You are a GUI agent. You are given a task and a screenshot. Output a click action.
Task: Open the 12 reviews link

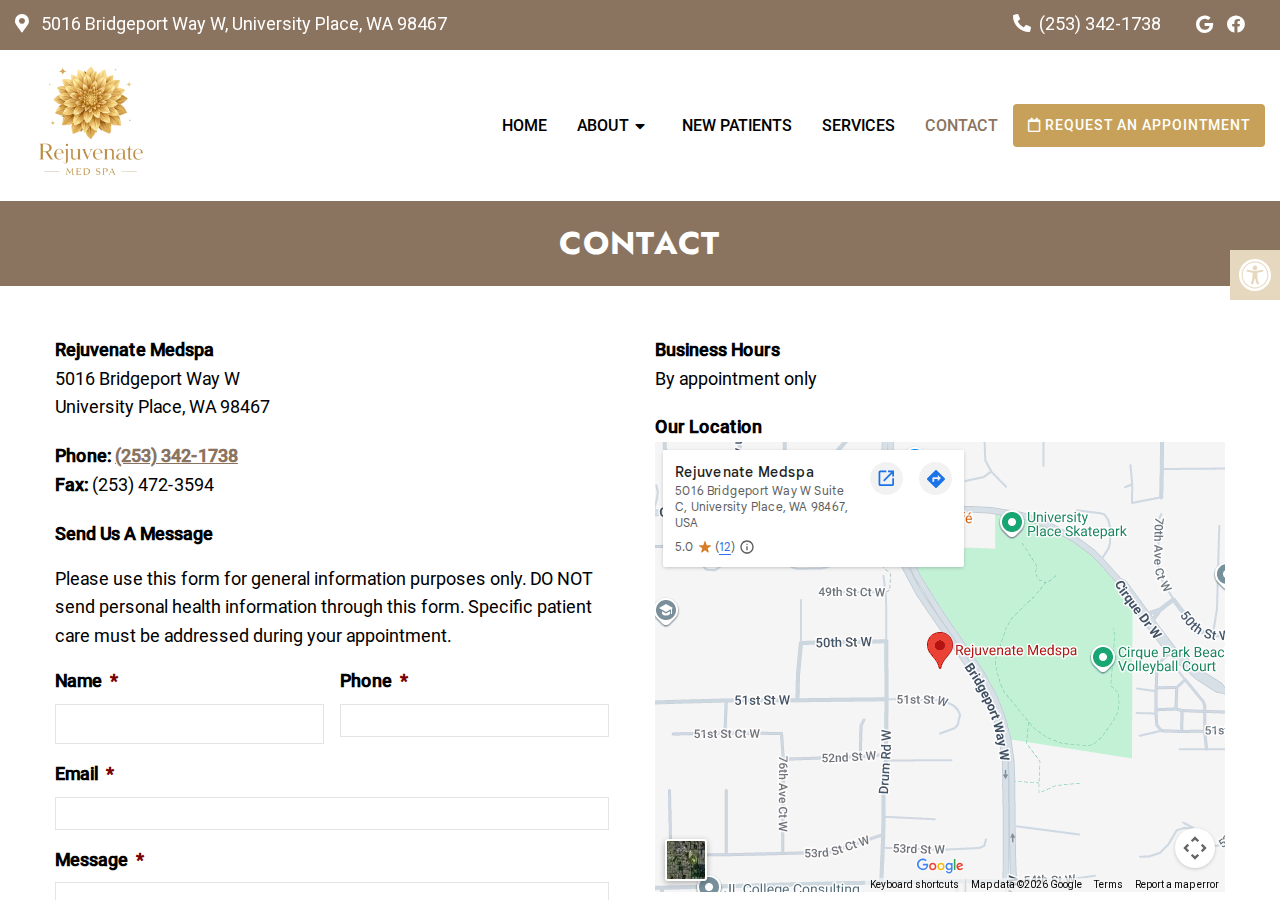pyautogui.click(x=725, y=547)
